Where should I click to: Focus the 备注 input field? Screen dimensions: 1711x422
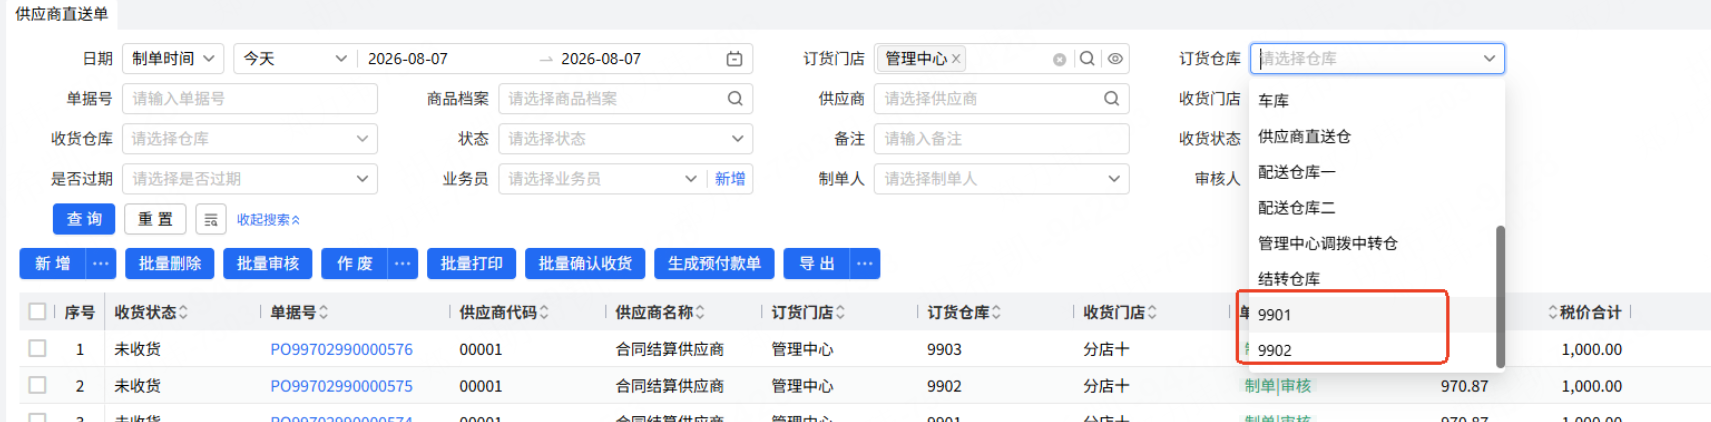[x=1001, y=138]
